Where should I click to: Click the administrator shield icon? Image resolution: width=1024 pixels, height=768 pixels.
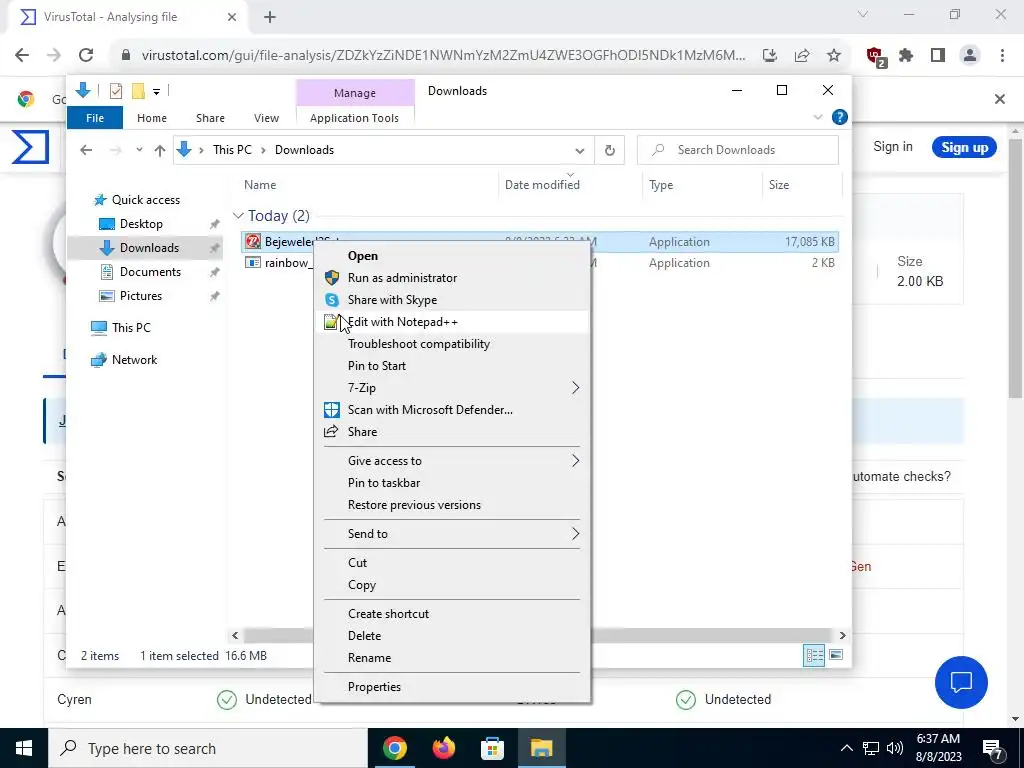(332, 278)
